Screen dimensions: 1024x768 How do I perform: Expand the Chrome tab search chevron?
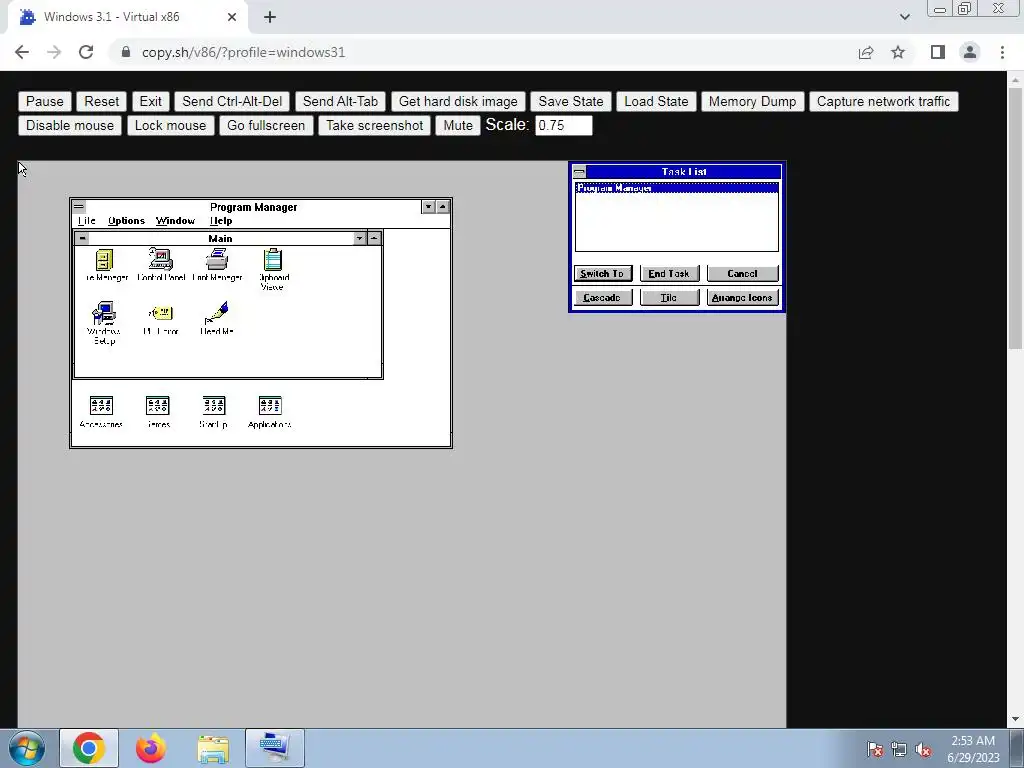pyautogui.click(x=904, y=17)
